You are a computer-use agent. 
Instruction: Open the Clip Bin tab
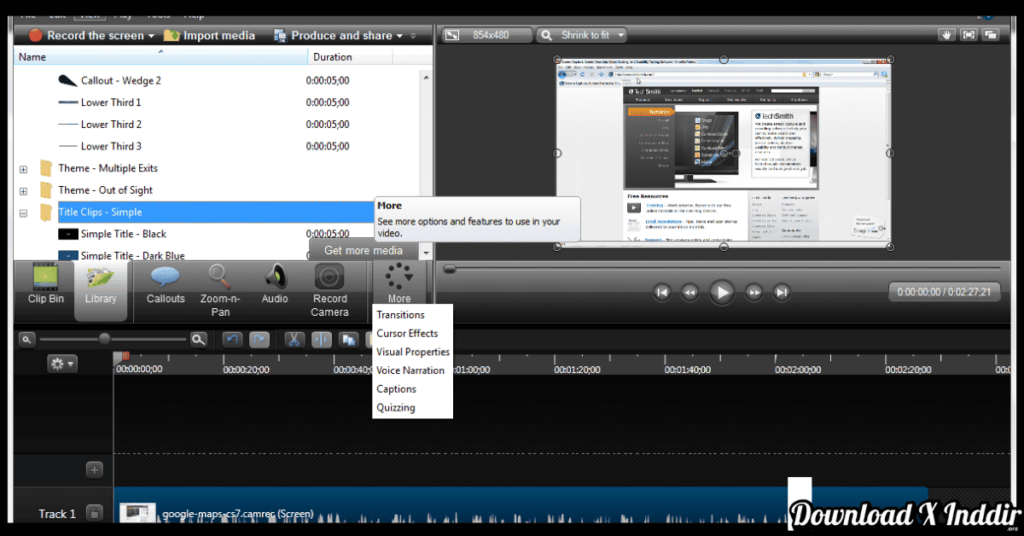(46, 285)
